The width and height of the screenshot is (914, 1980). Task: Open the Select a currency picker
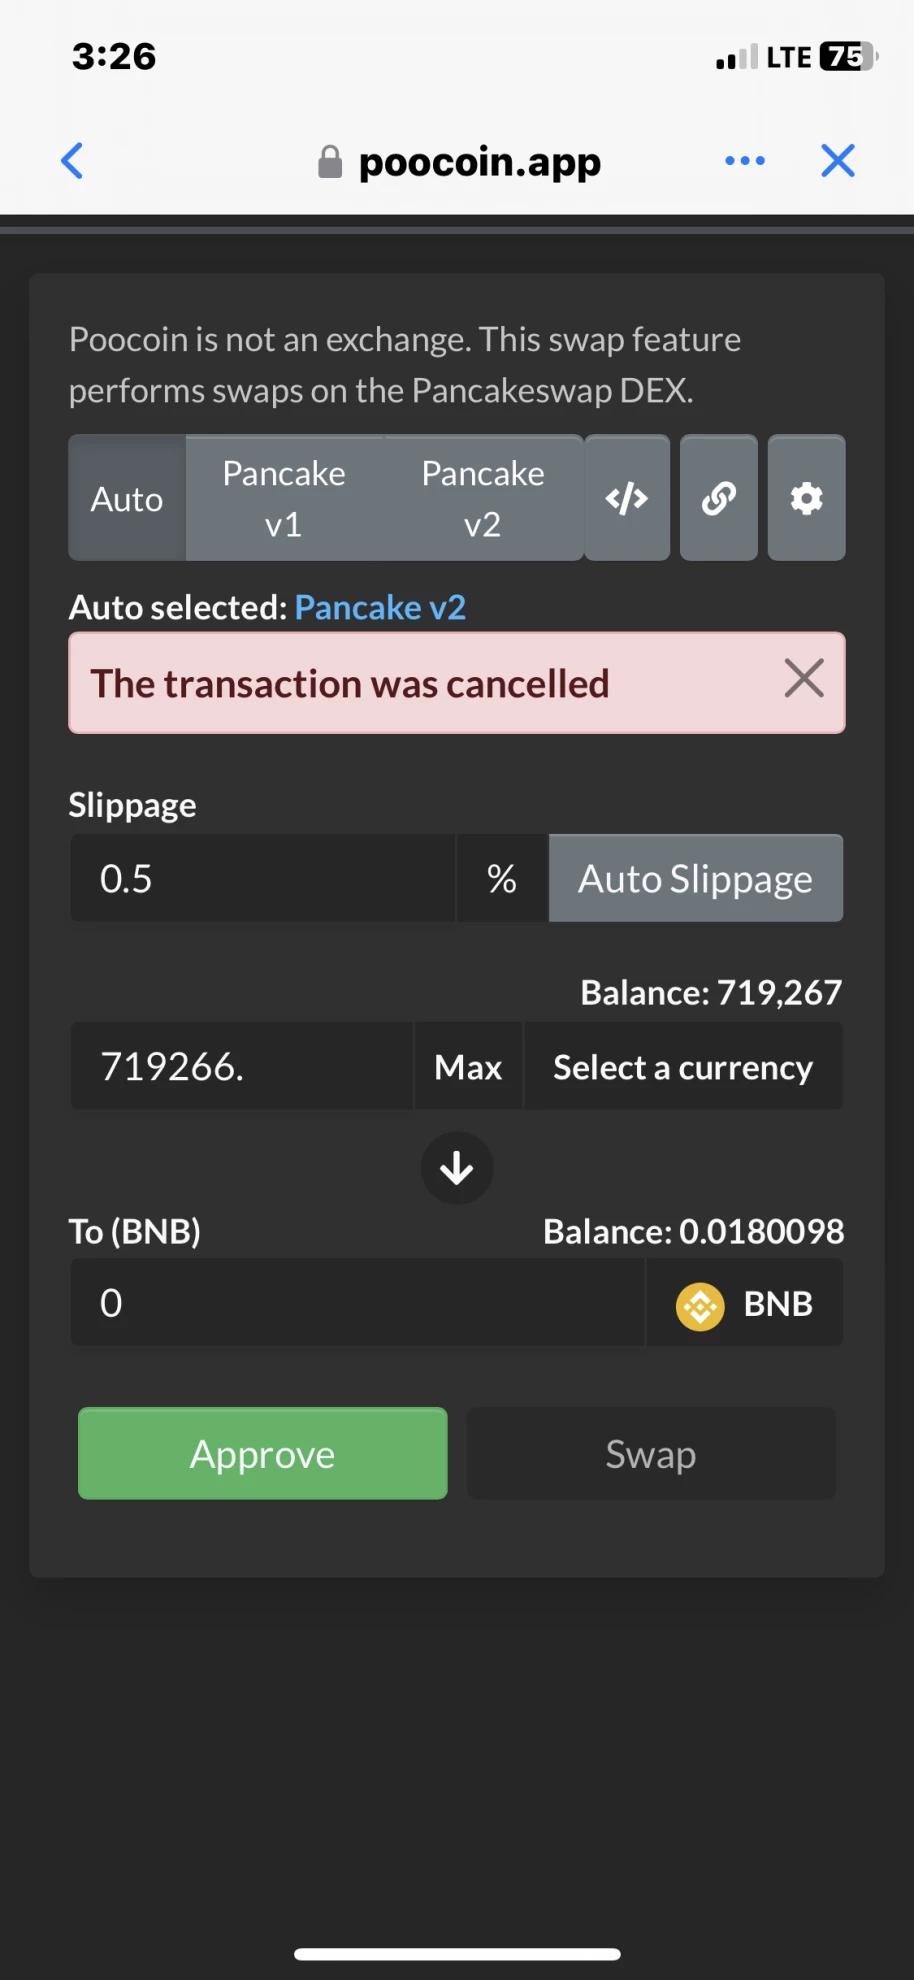coord(683,1067)
